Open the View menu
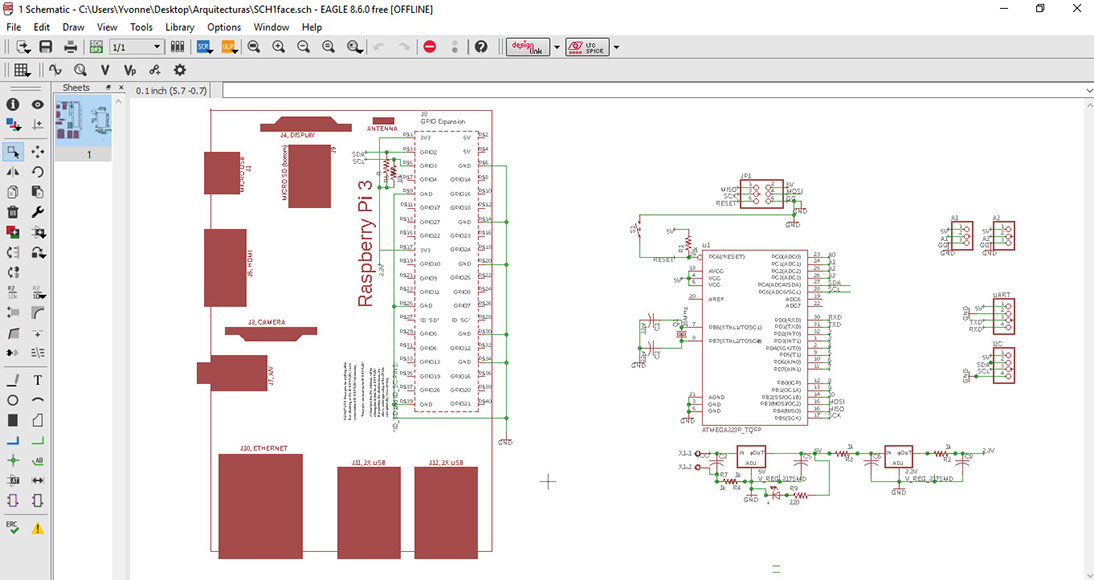Image resolution: width=1094 pixels, height=580 pixels. [x=107, y=27]
